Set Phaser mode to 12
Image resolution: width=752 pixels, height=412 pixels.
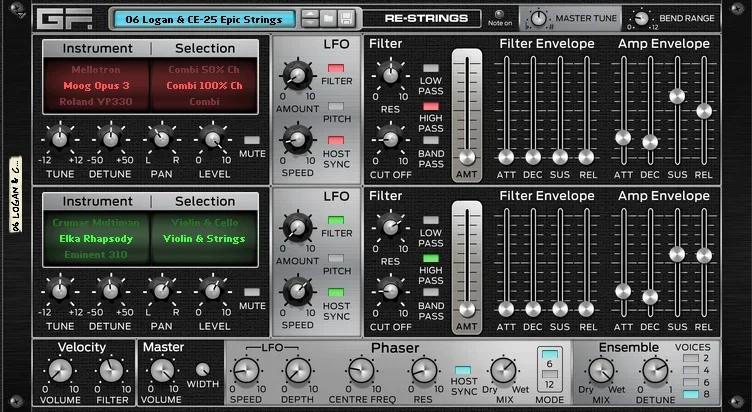(550, 374)
